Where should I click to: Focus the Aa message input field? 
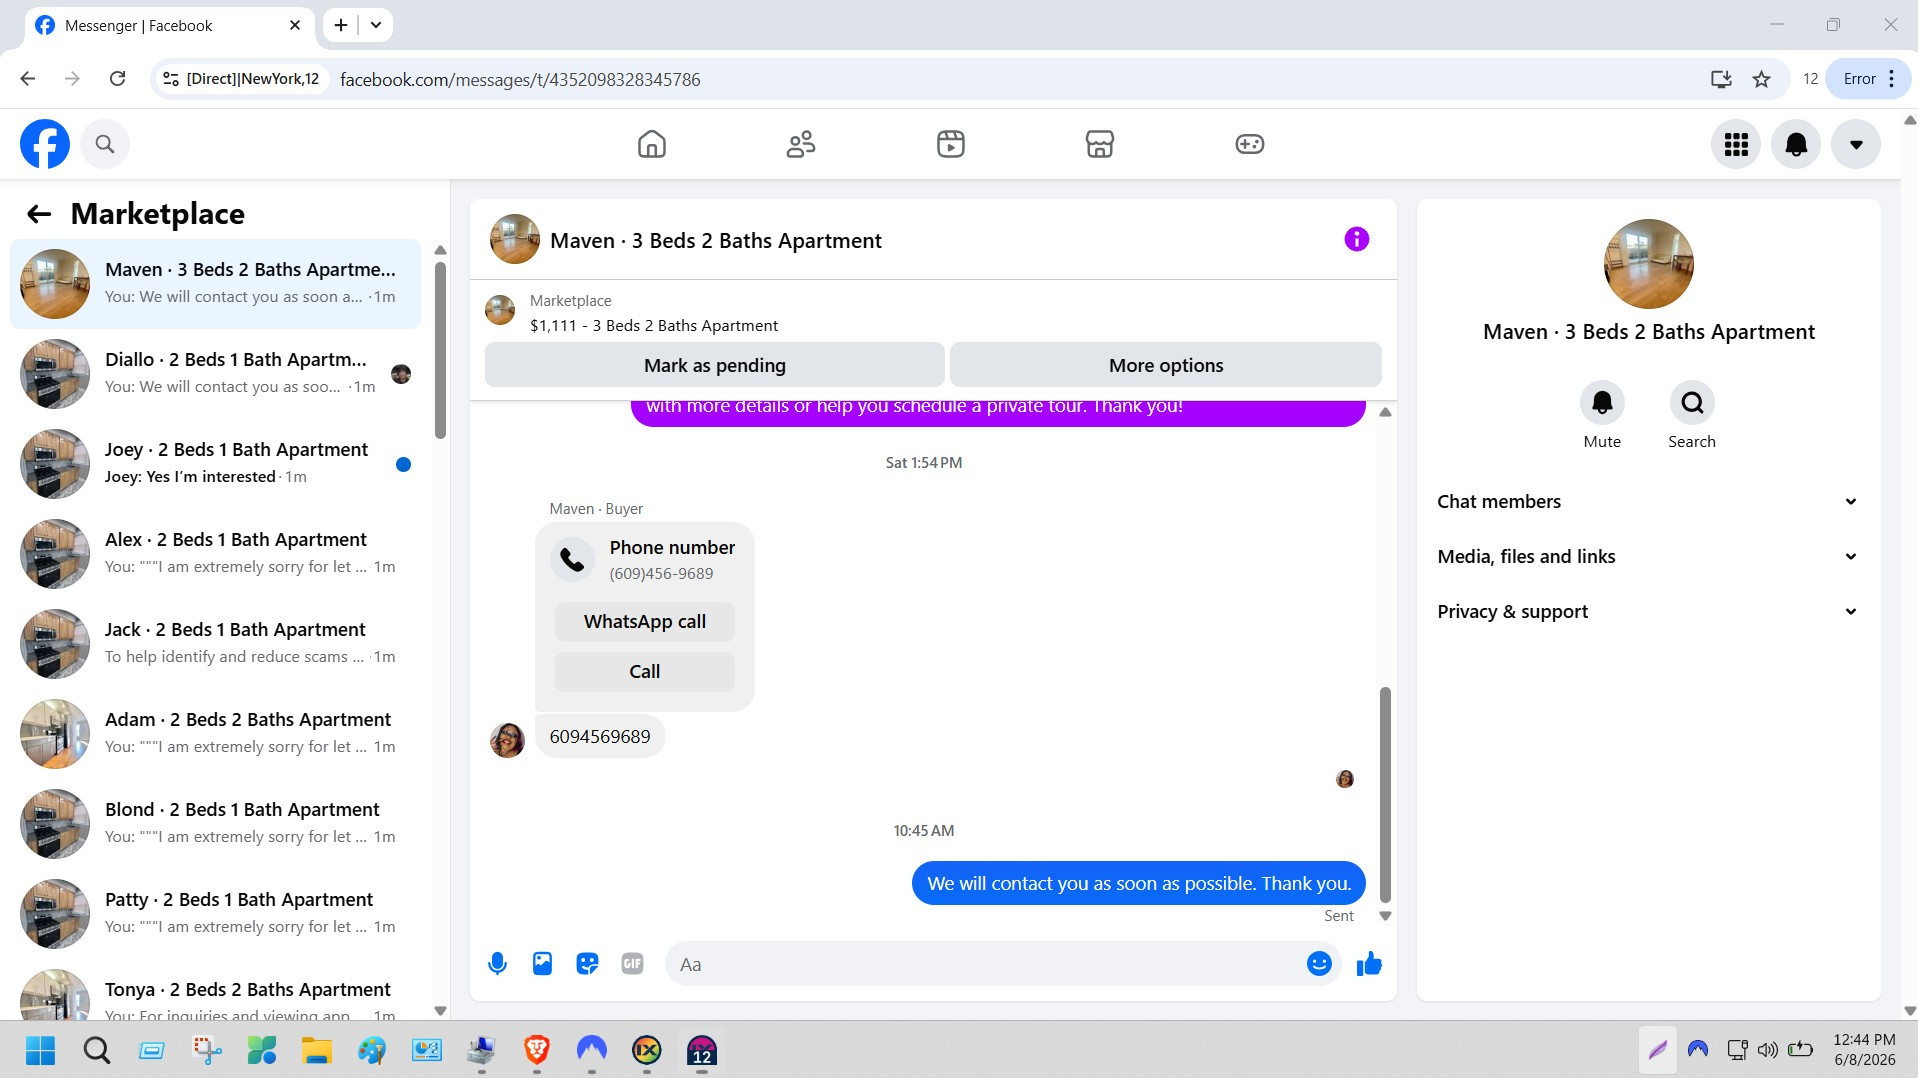[x=985, y=964]
